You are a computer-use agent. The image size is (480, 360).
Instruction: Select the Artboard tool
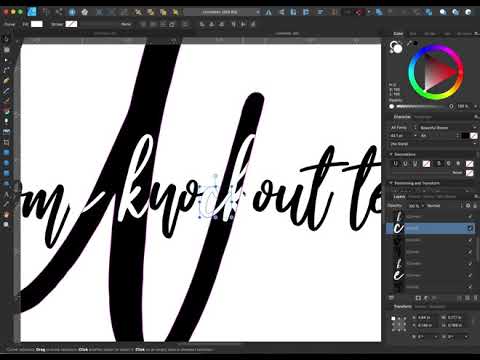coord(6,50)
